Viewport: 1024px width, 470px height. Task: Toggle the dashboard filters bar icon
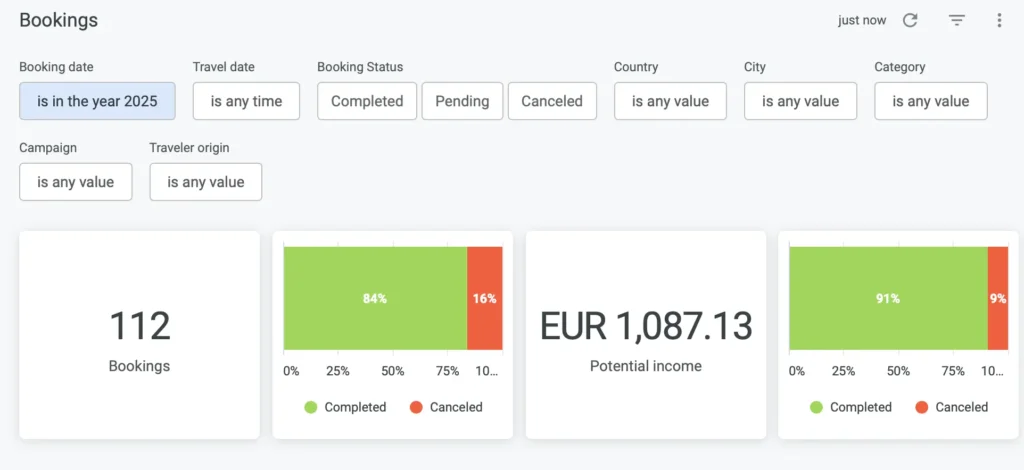point(957,20)
